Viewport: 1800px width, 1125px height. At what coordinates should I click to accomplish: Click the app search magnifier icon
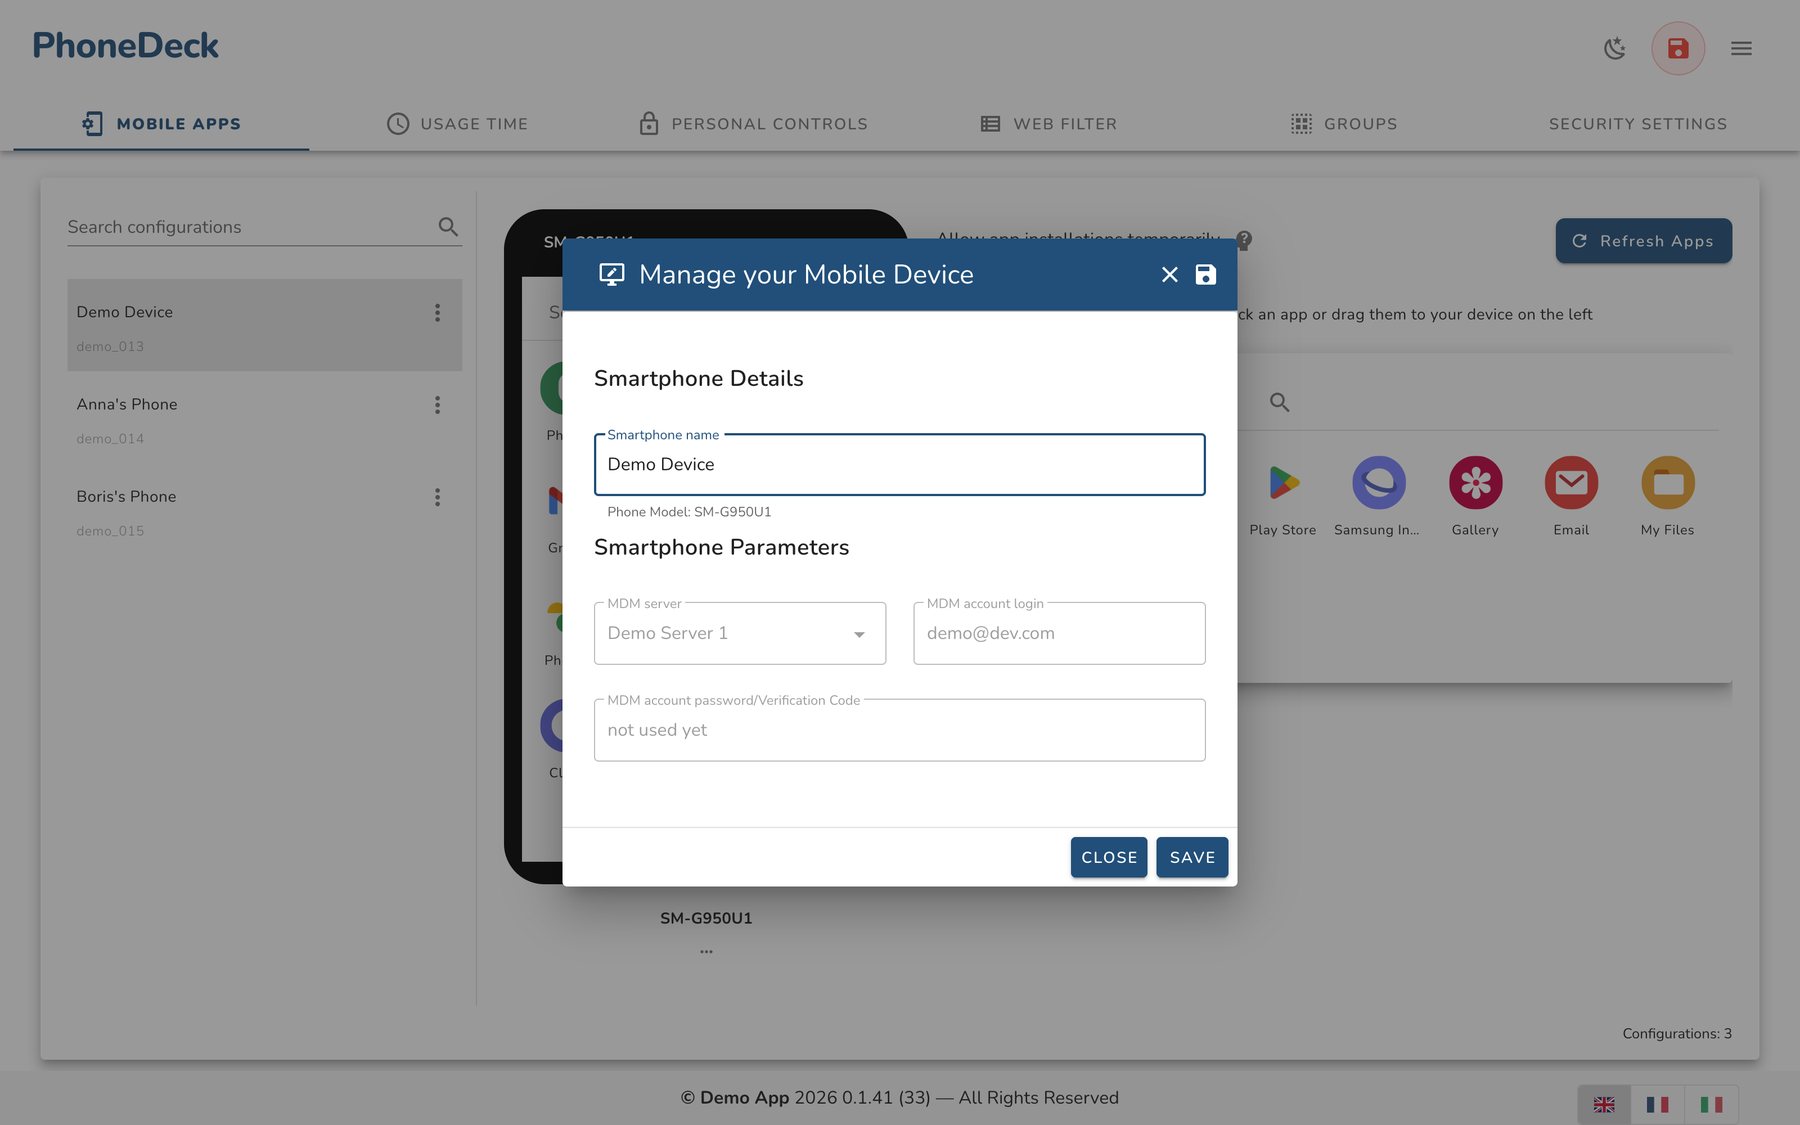pos(1279,402)
